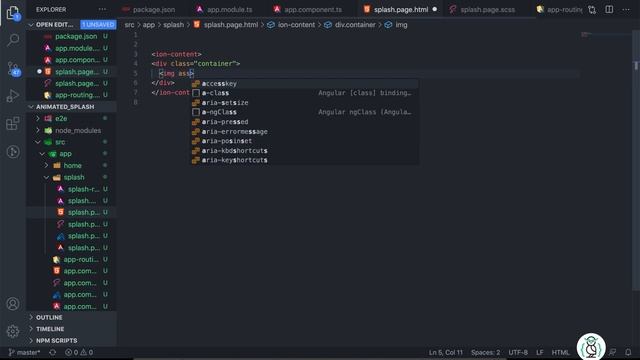This screenshot has width=640, height=360.
Task: Open notifications bell in status bar
Action: [x=628, y=352]
